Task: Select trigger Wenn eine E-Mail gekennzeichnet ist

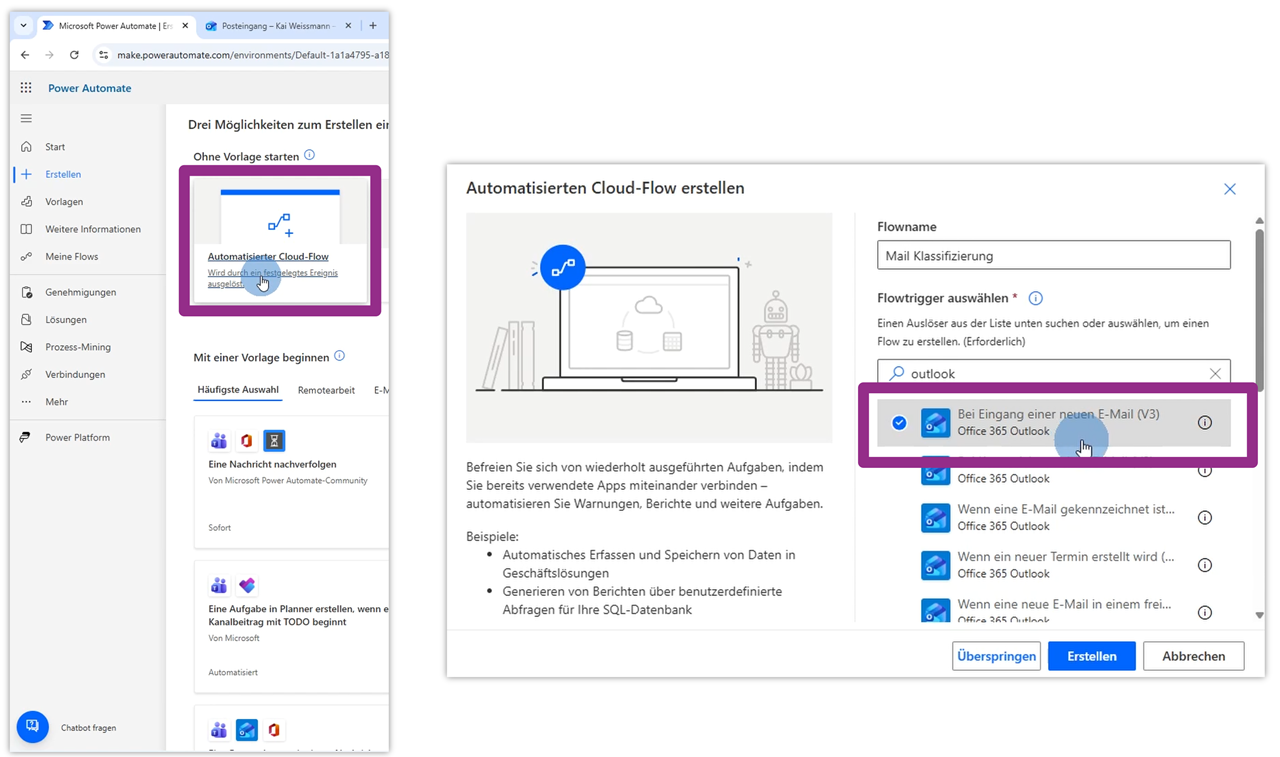Action: 1053,517
